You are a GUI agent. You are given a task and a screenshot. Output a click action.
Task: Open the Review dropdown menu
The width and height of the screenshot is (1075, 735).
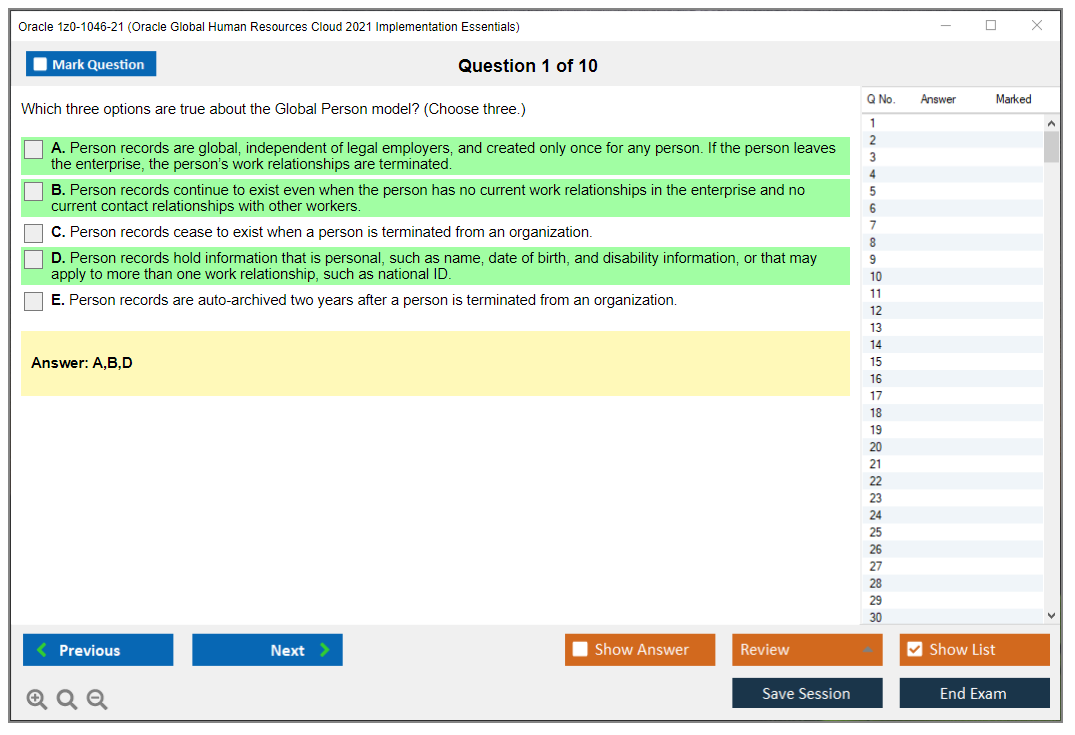pos(807,649)
